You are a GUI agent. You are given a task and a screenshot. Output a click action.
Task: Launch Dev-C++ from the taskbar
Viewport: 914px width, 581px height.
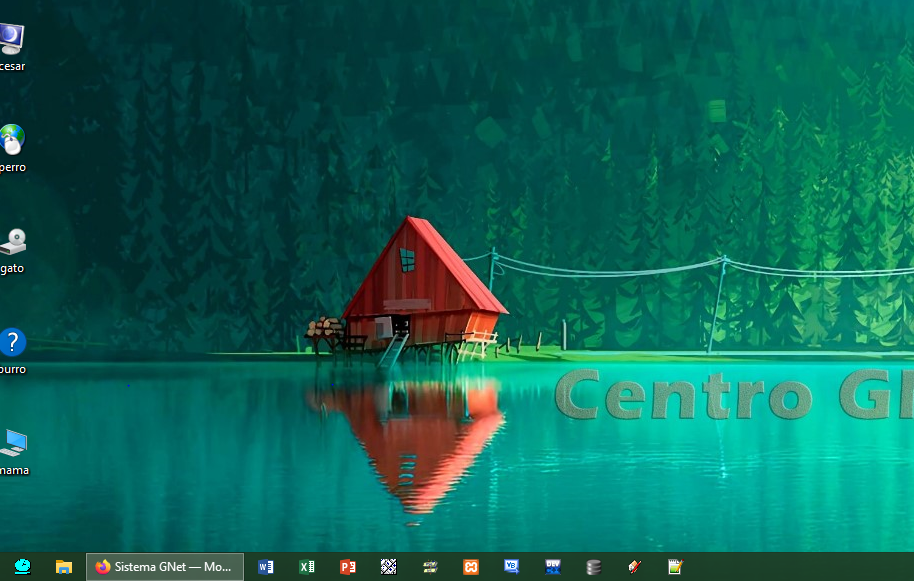553,566
